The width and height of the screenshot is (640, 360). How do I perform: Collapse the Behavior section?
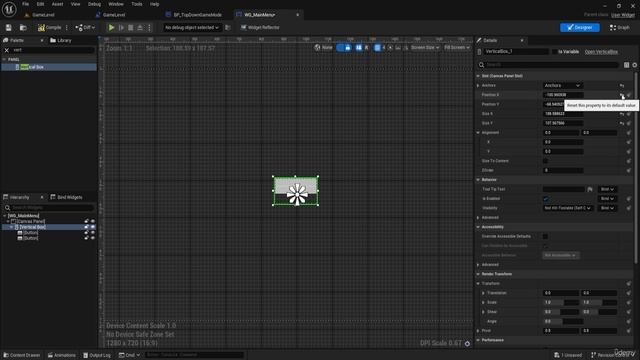tap(478, 180)
